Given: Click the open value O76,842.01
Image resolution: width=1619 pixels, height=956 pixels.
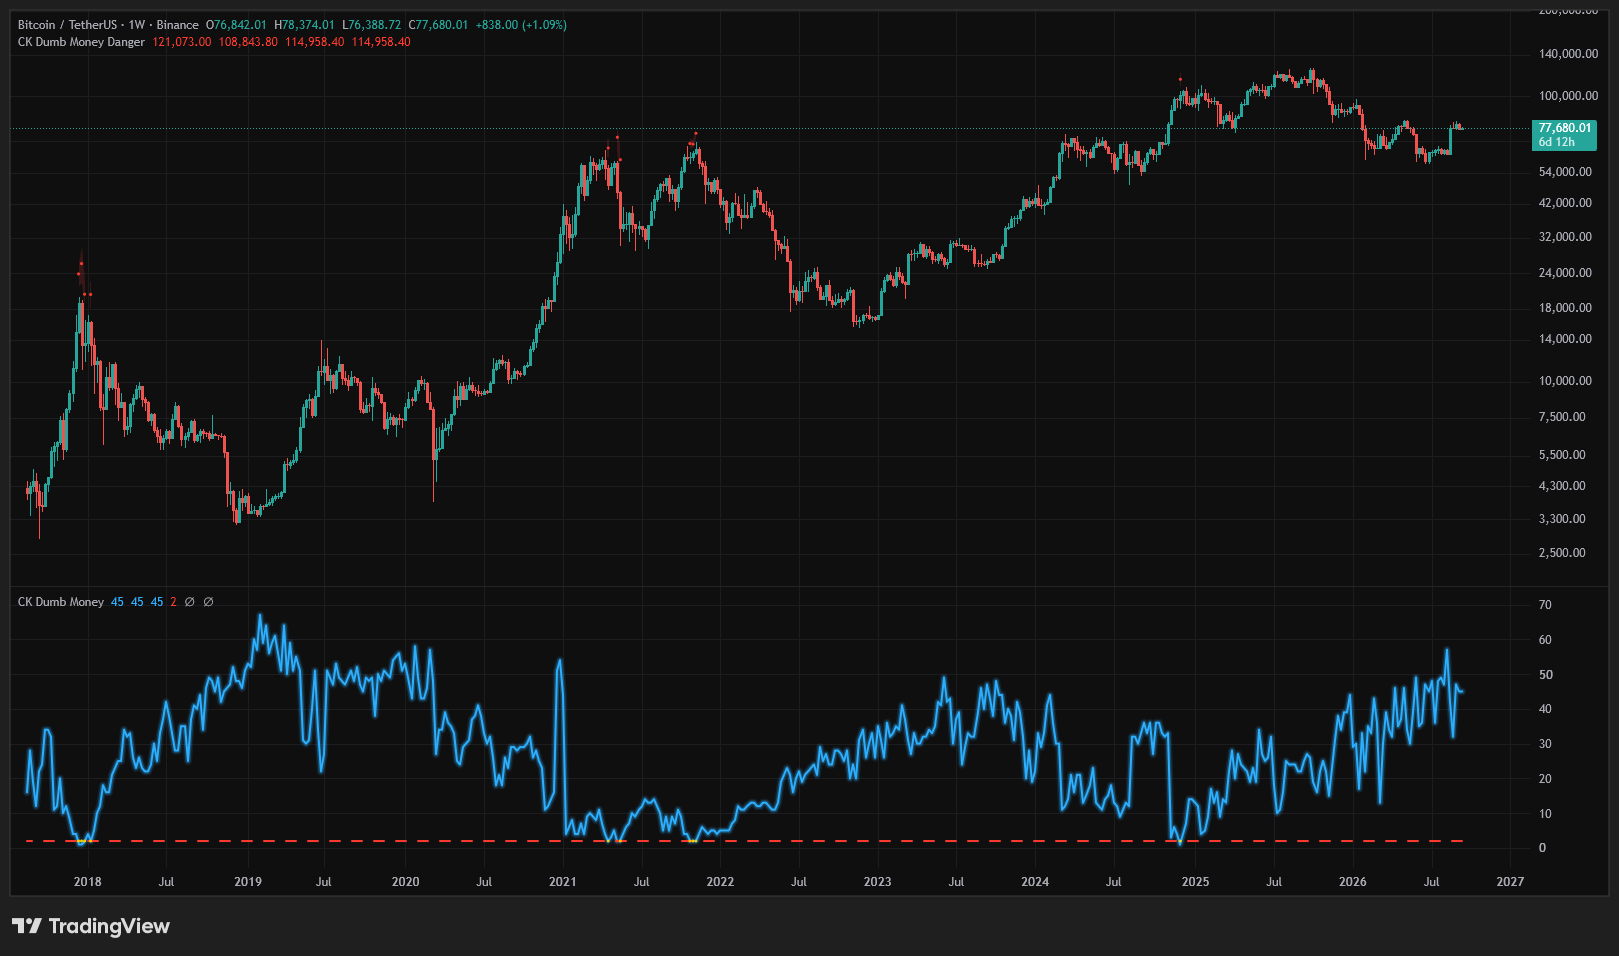Looking at the screenshot, I should [x=236, y=25].
